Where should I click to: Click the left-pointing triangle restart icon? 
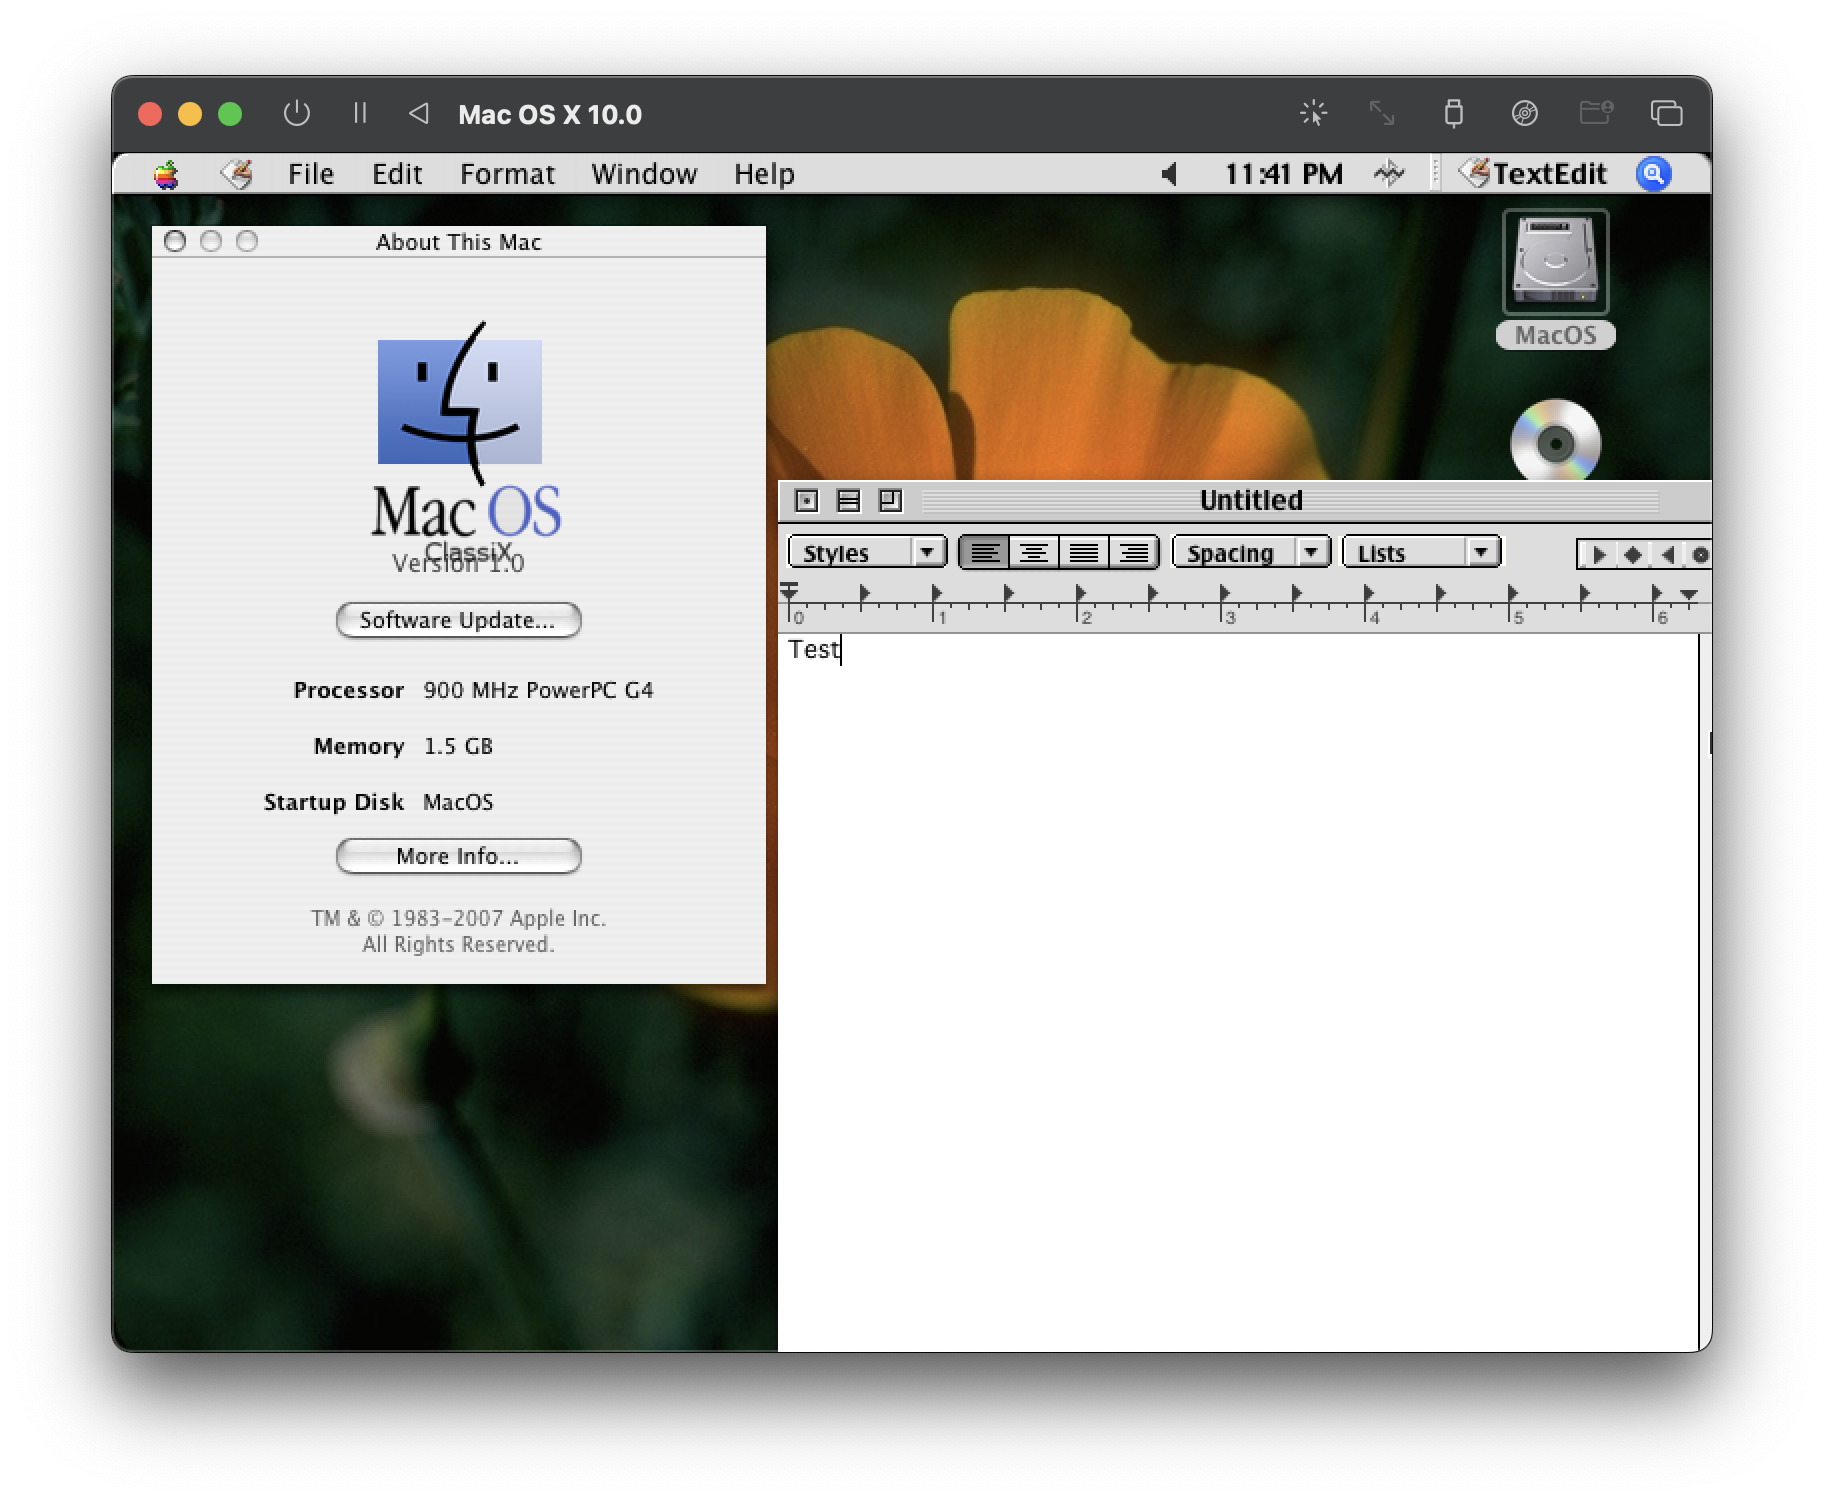coord(419,114)
